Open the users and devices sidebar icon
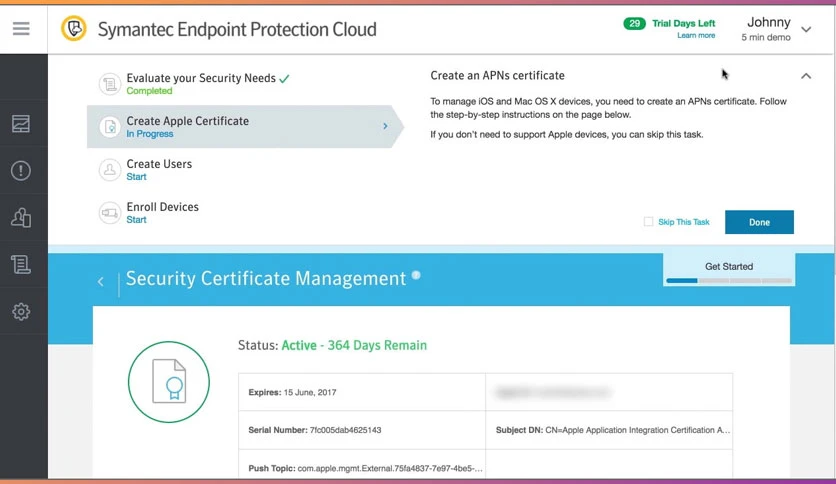Screen dimensions: 836x484 click(21, 217)
